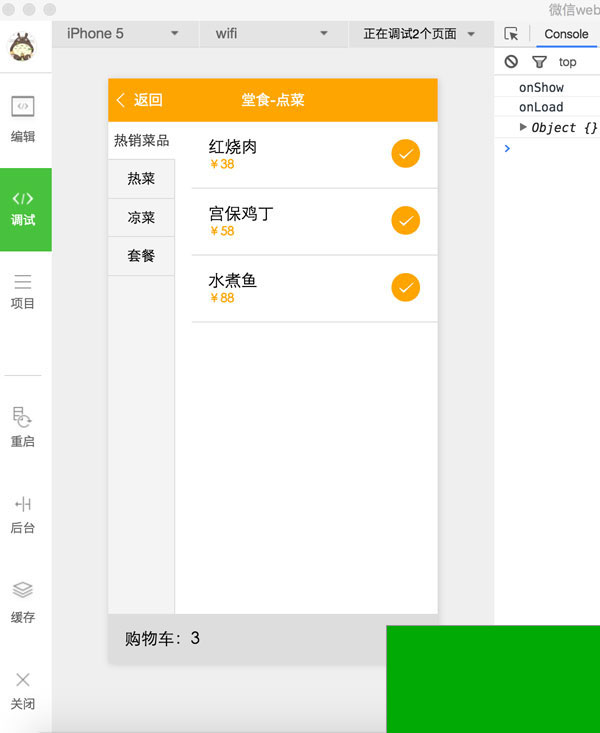
Task: Open the 缓存 cache panel
Action: click(x=23, y=602)
